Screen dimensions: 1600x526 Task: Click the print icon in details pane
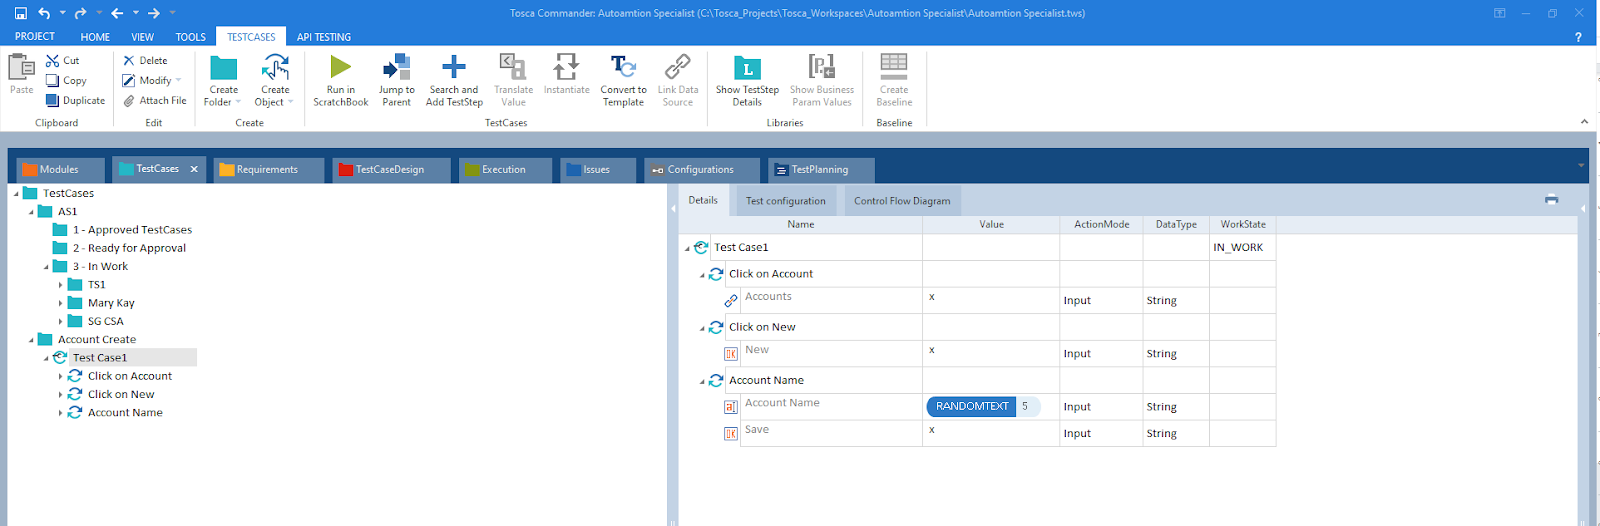[1551, 199]
